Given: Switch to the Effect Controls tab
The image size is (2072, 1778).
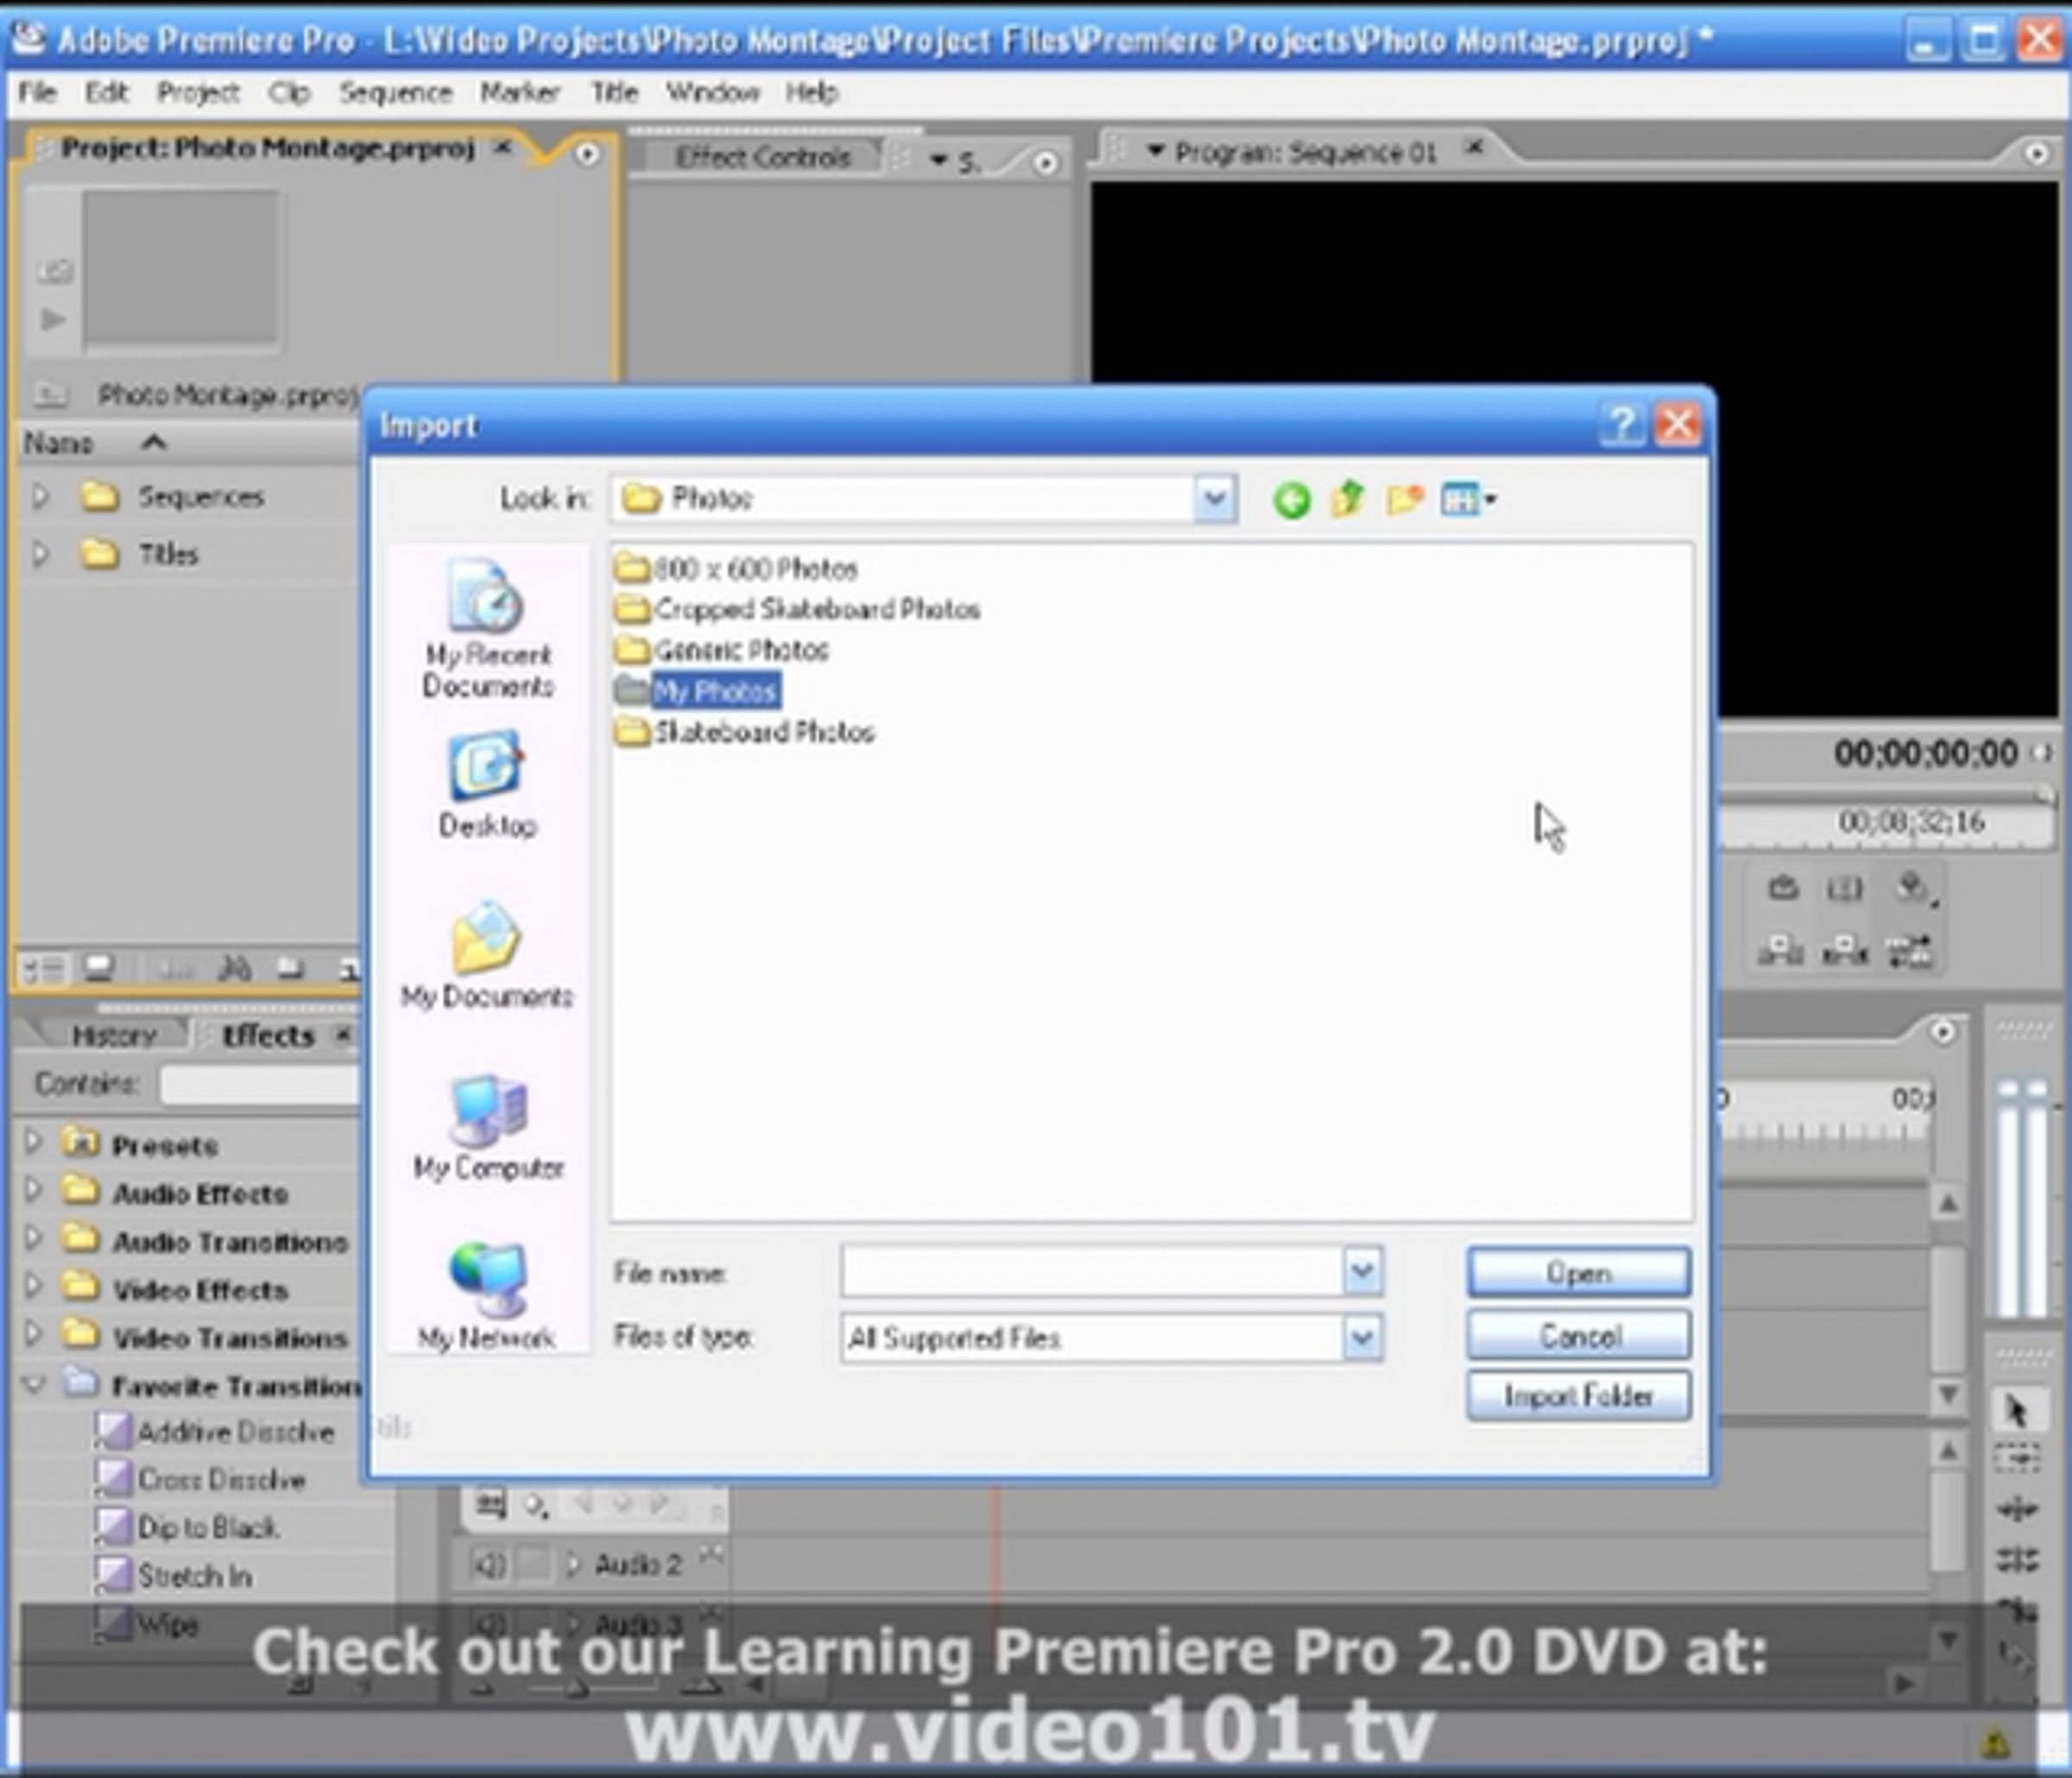Looking at the screenshot, I should [x=762, y=157].
